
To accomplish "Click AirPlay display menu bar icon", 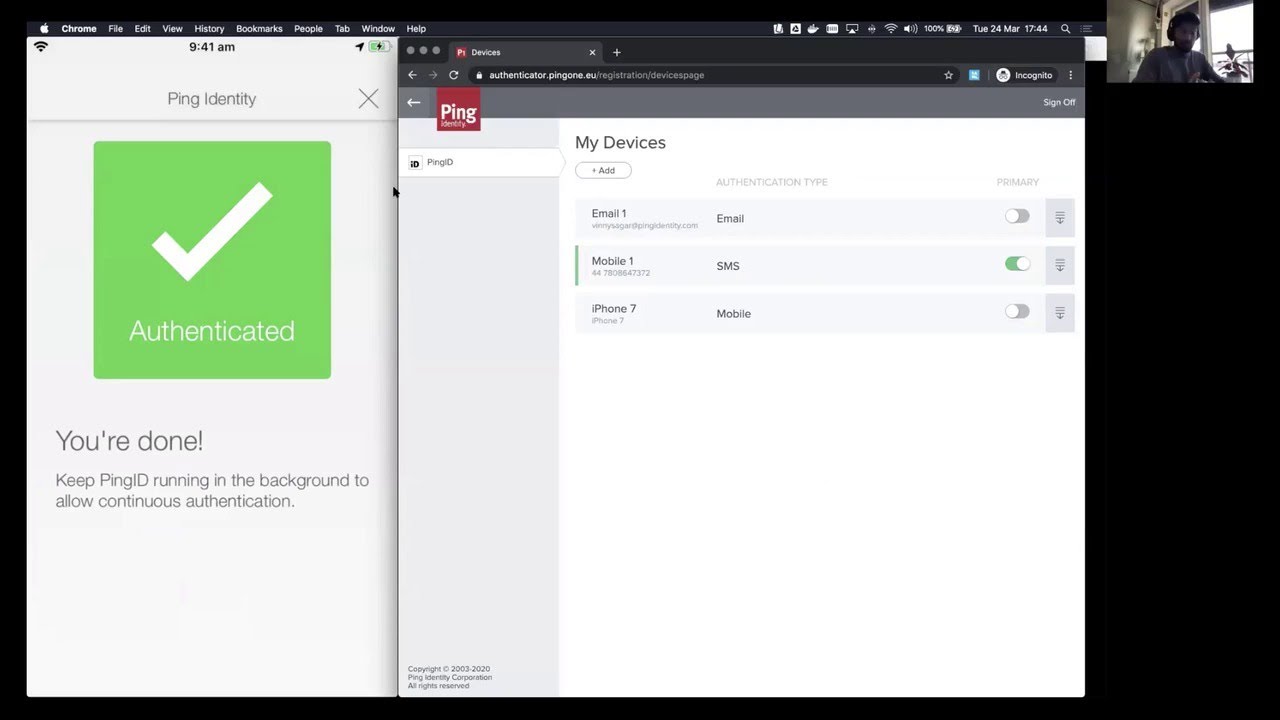I will click(x=852, y=29).
